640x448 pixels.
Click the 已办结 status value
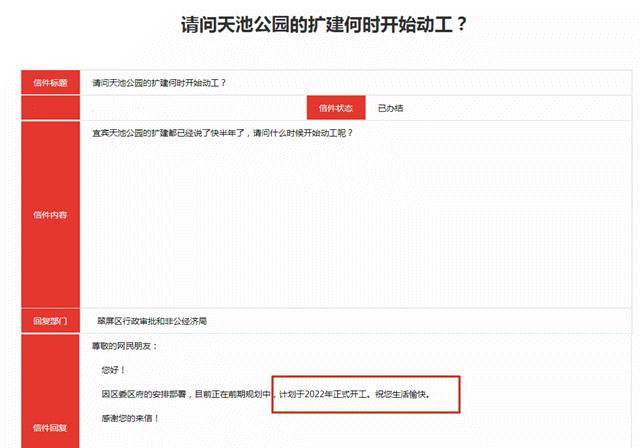390,108
